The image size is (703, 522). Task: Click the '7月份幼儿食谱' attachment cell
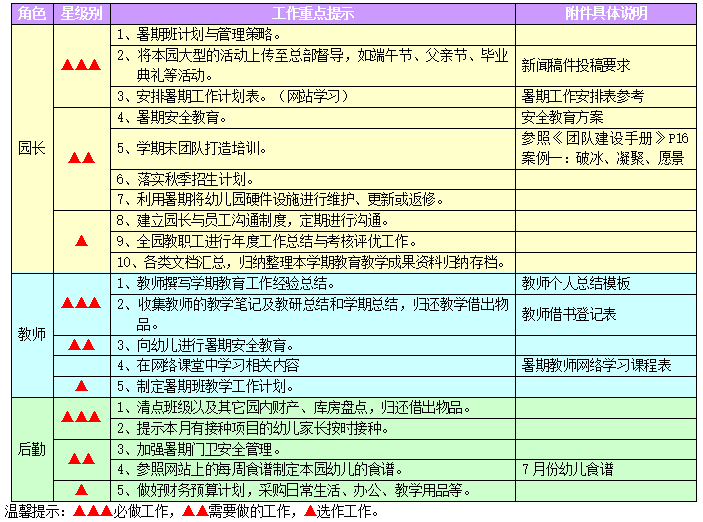point(606,470)
